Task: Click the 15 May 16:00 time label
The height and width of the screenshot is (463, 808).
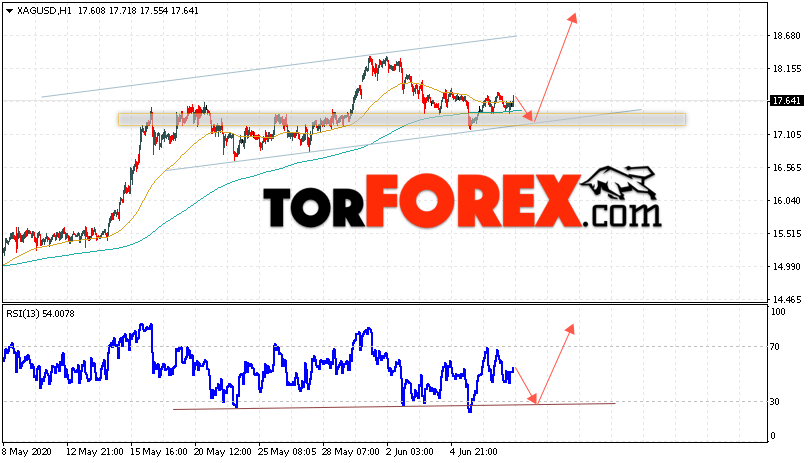Action: click(159, 452)
